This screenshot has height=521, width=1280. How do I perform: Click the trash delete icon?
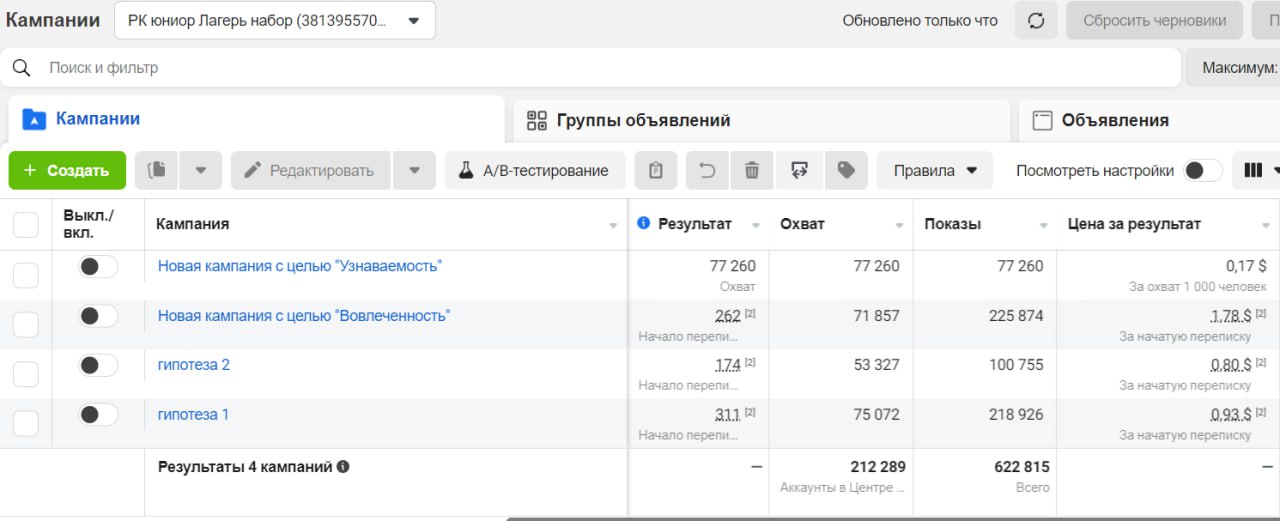[x=752, y=171]
